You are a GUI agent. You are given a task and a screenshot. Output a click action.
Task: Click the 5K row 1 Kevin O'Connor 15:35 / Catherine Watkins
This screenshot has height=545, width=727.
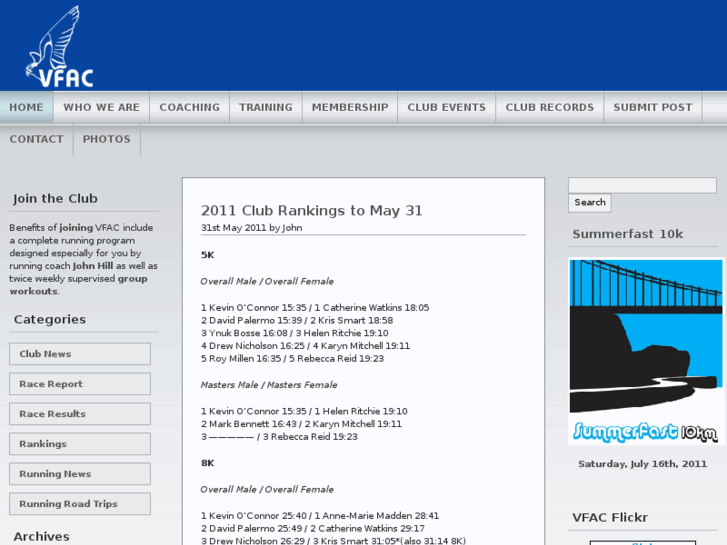(x=315, y=308)
